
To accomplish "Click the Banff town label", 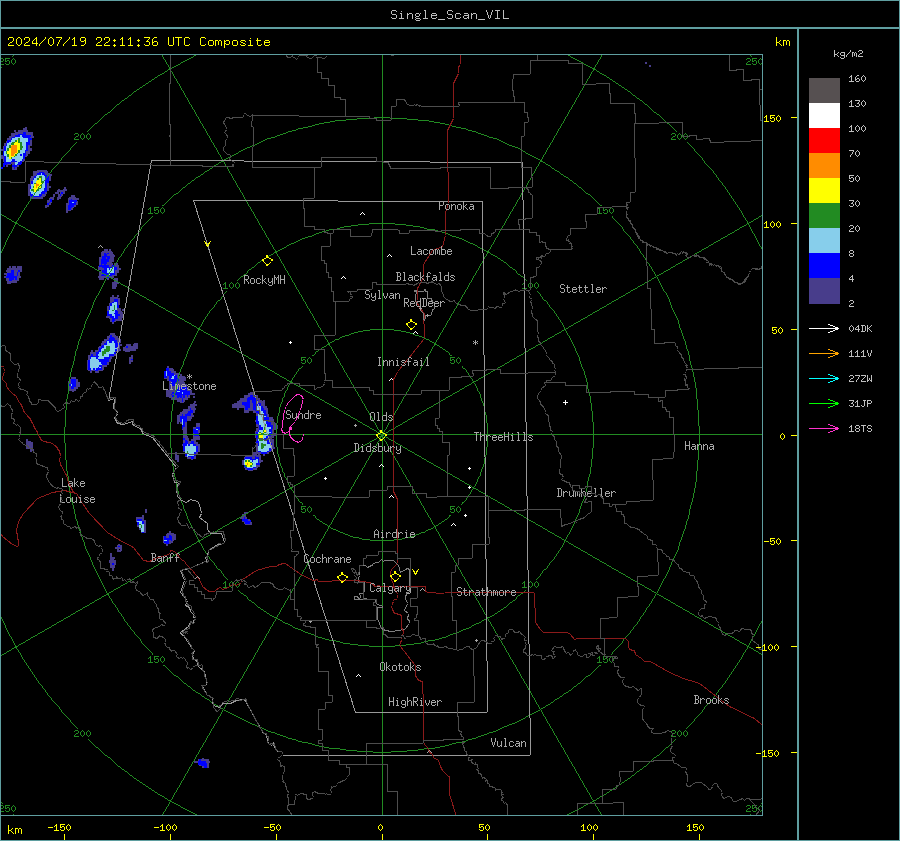I will pyautogui.click(x=165, y=557).
